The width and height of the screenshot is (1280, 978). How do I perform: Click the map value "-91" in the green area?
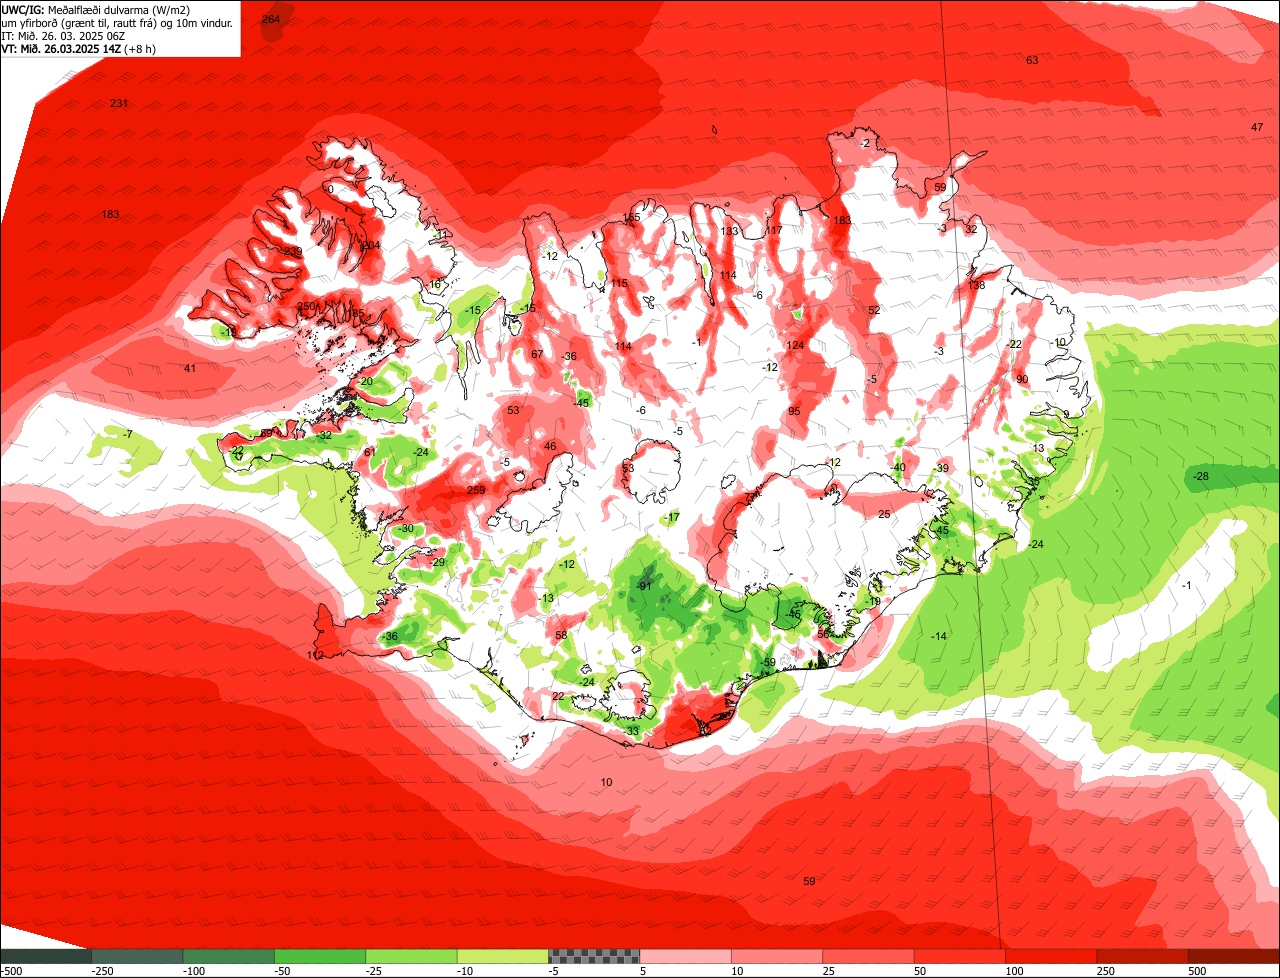tap(645, 586)
